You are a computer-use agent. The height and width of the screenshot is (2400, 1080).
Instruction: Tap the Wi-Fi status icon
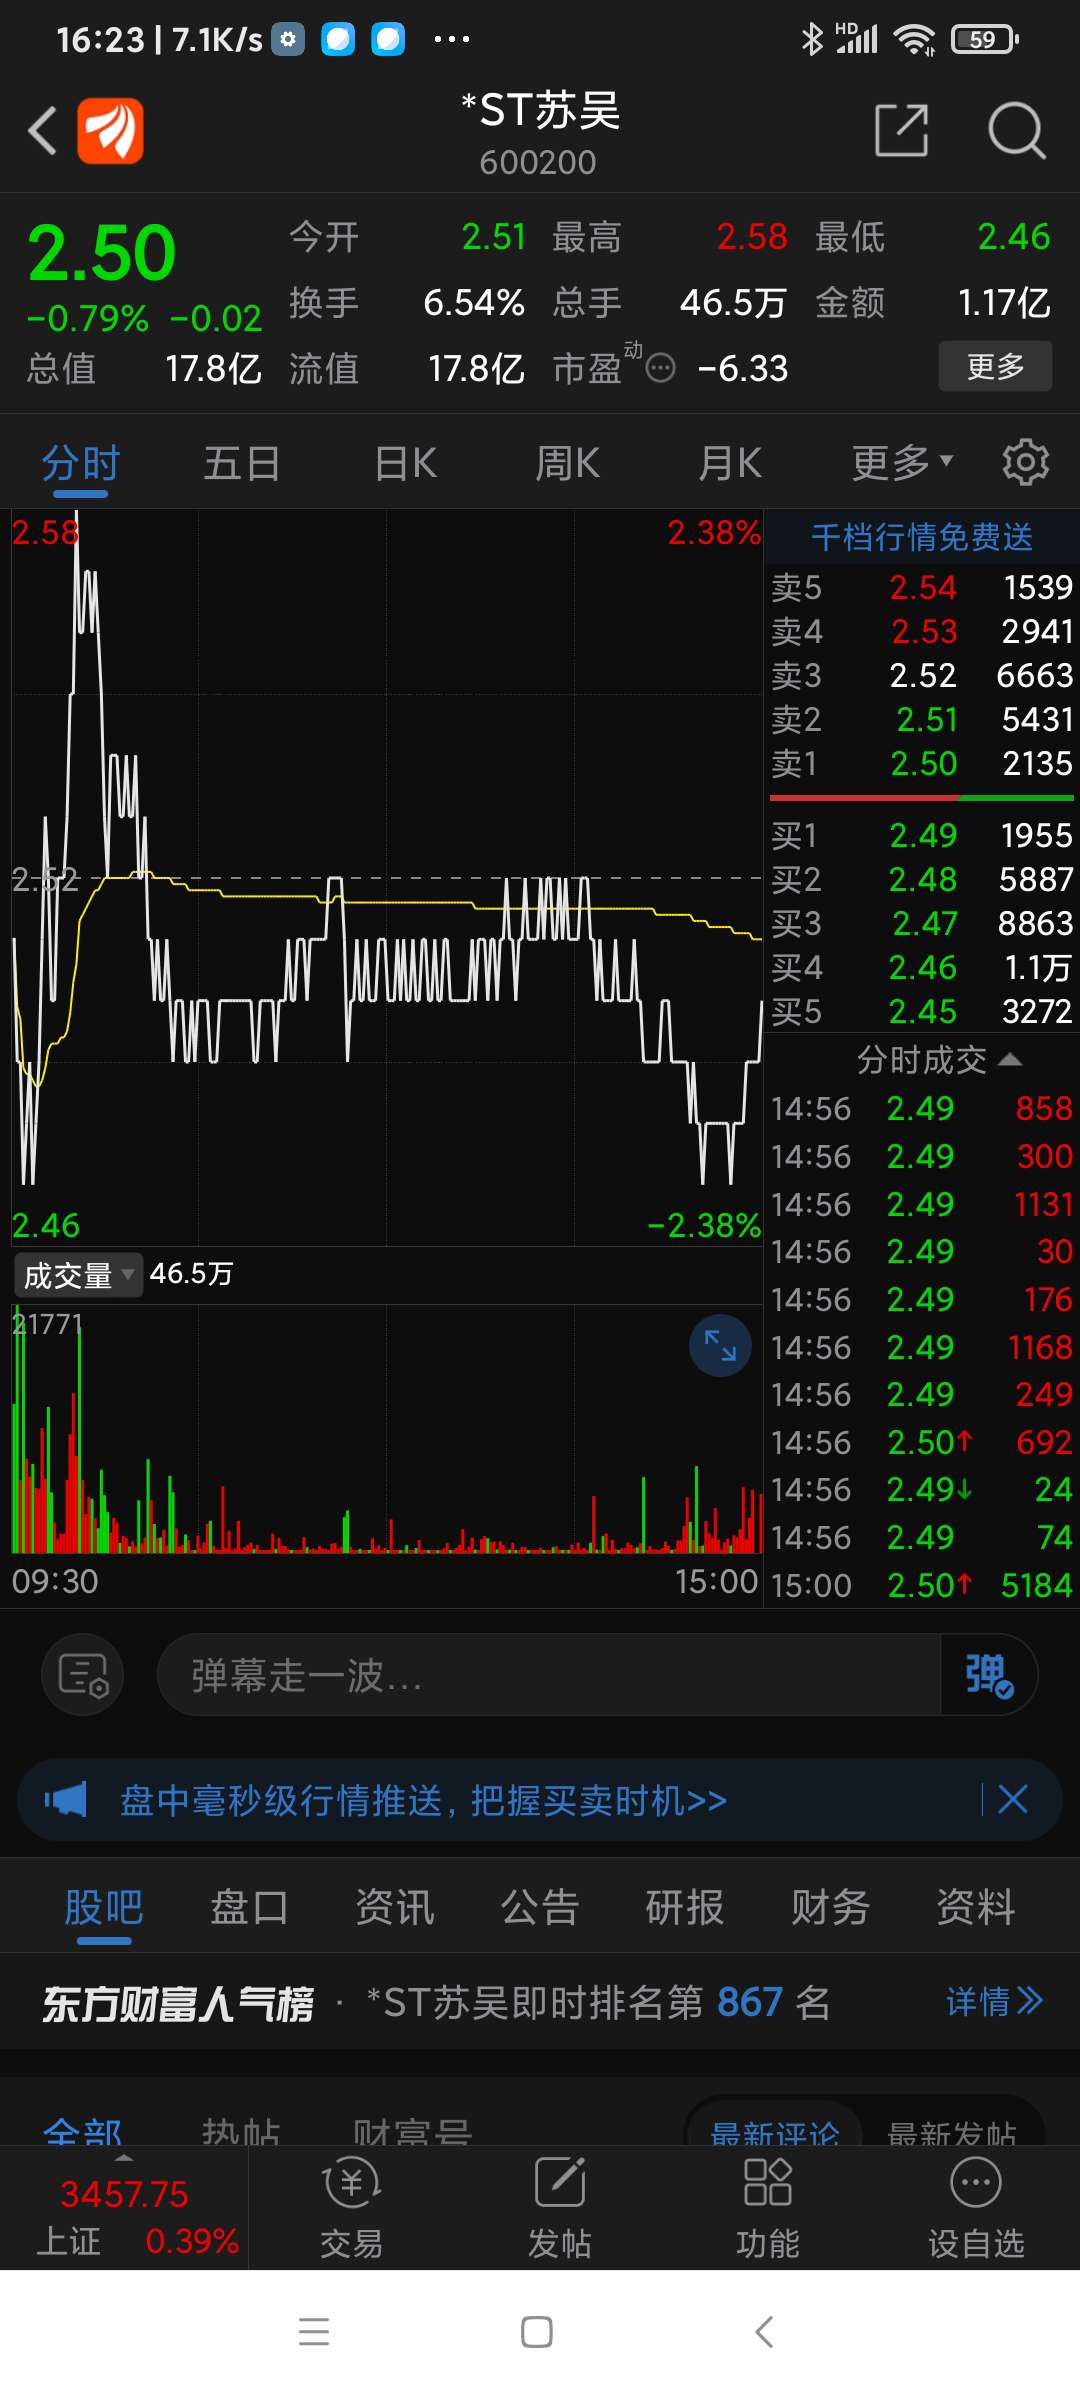coord(914,40)
